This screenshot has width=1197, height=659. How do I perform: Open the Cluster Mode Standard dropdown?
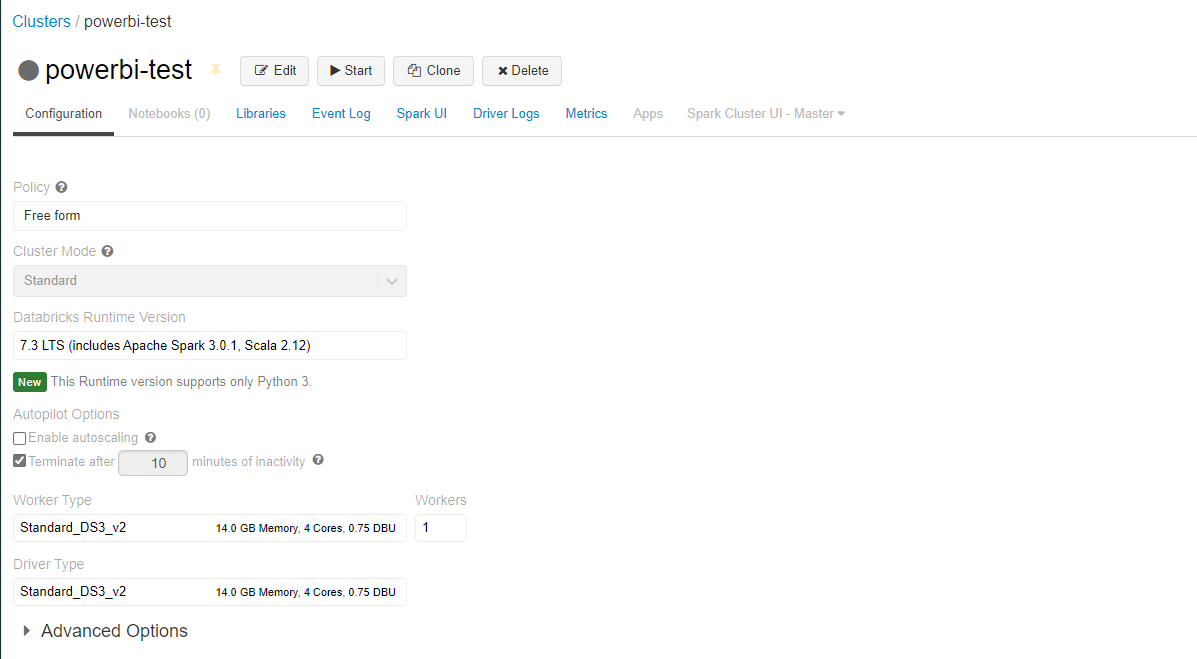210,281
